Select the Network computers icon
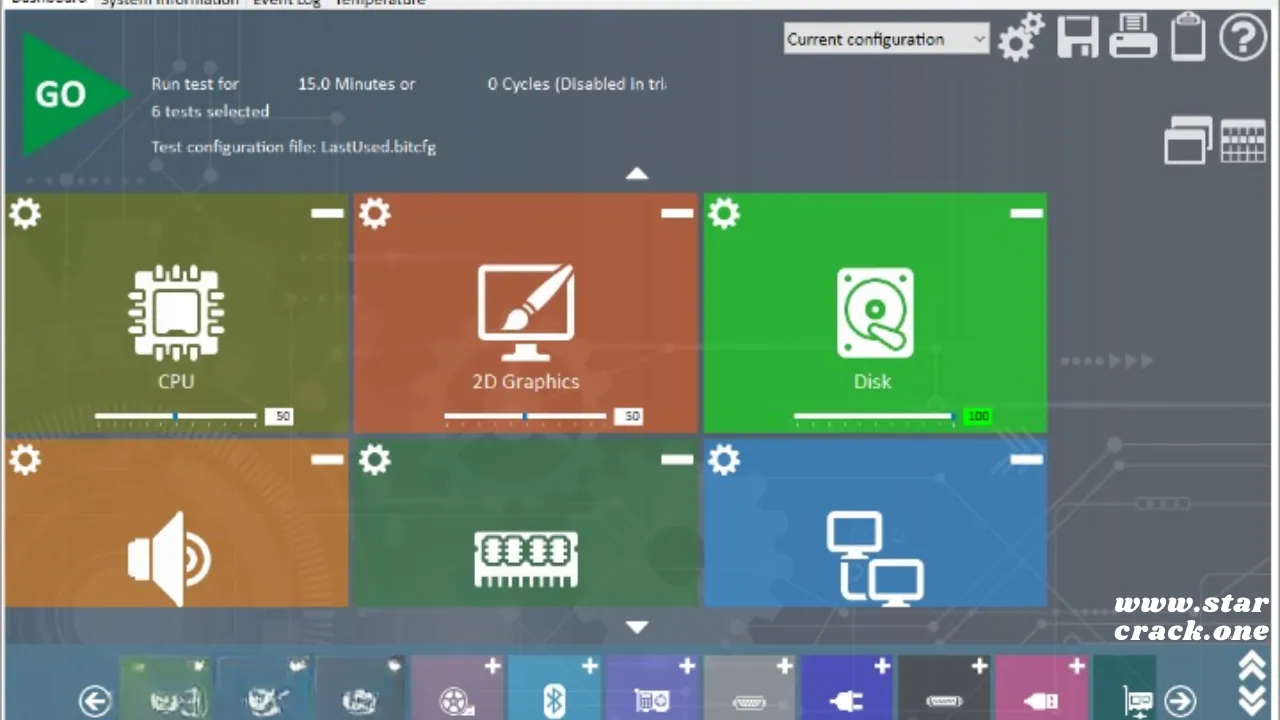Image resolution: width=1280 pixels, height=720 pixels. (x=875, y=556)
